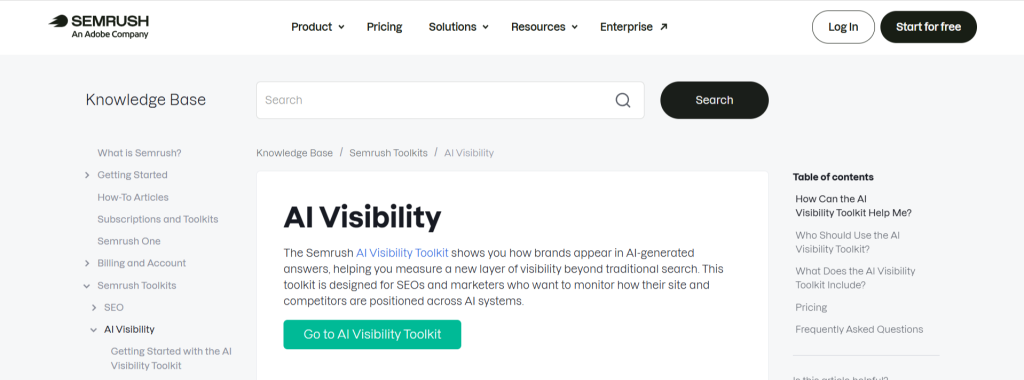Viewport: 1024px width, 380px height.
Task: Expand the Billing and Account section
Action: (x=87, y=263)
